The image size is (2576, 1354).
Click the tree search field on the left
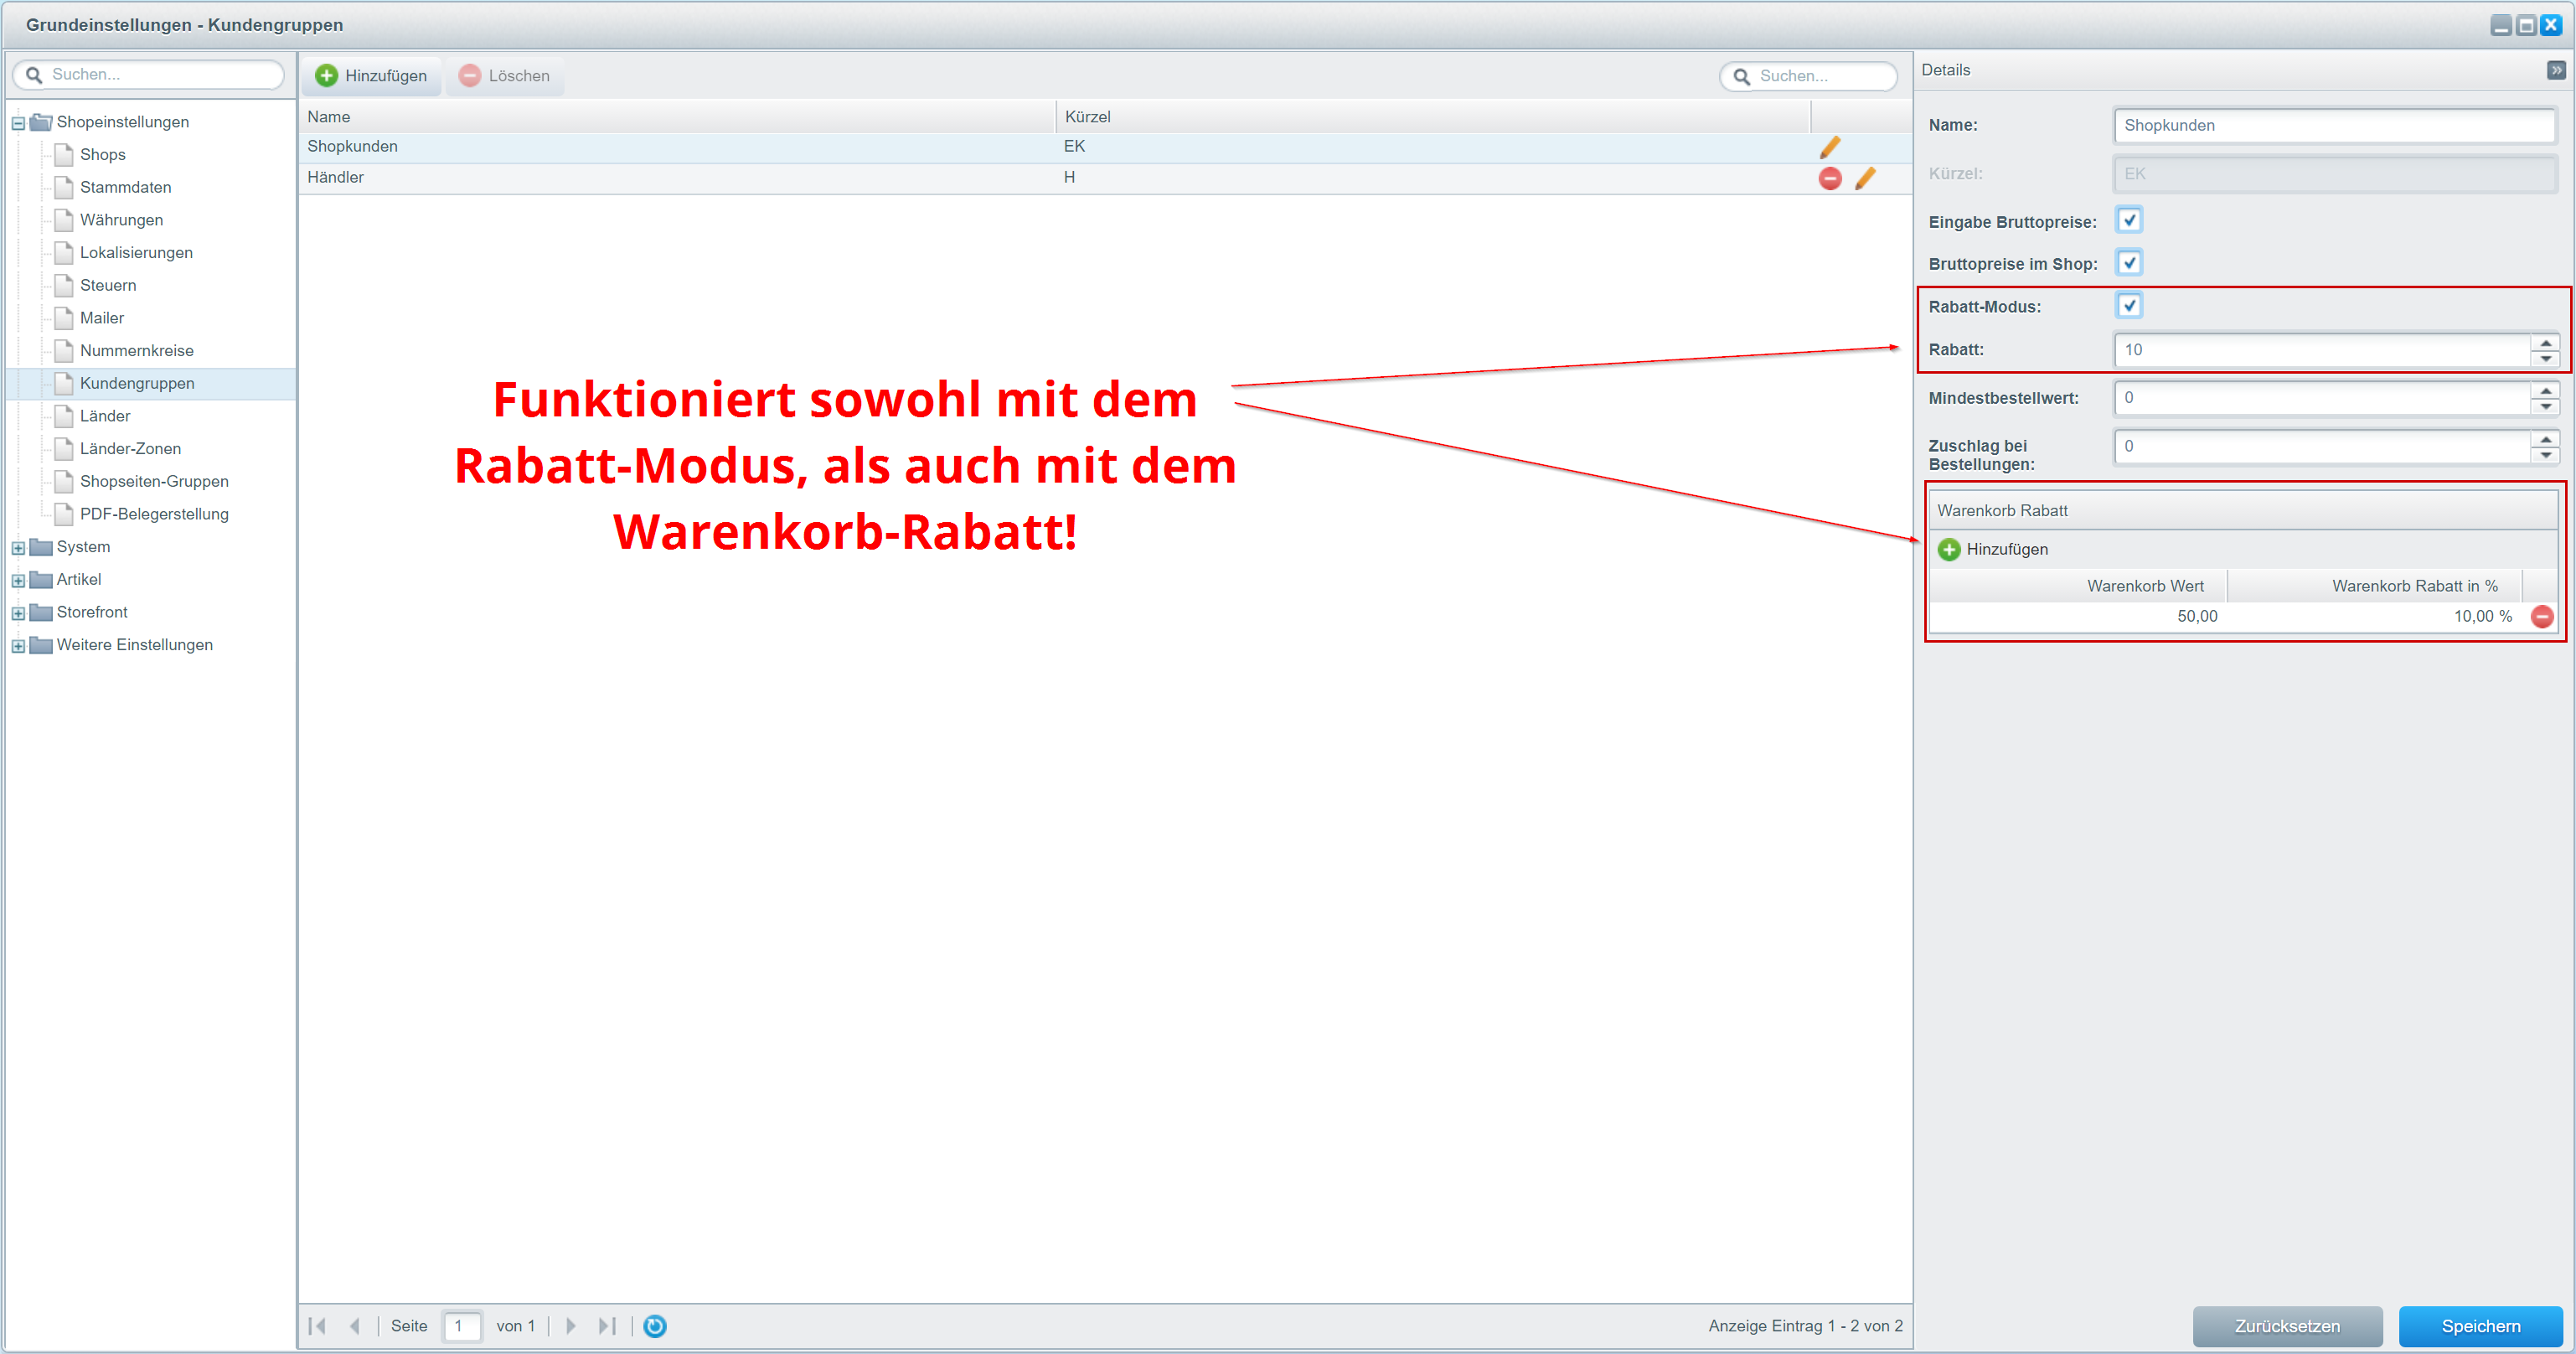point(150,75)
